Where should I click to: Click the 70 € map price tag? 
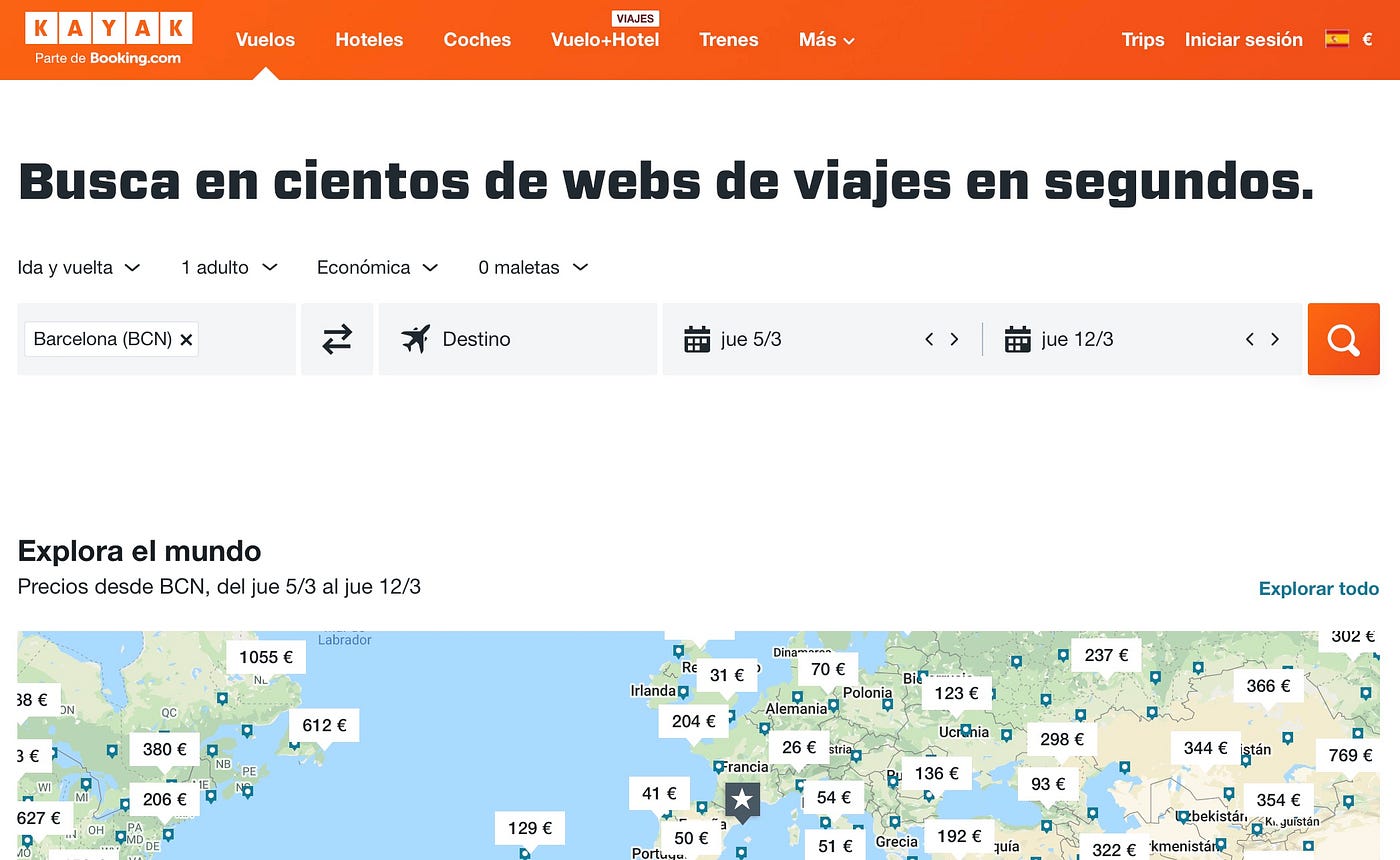click(x=828, y=669)
